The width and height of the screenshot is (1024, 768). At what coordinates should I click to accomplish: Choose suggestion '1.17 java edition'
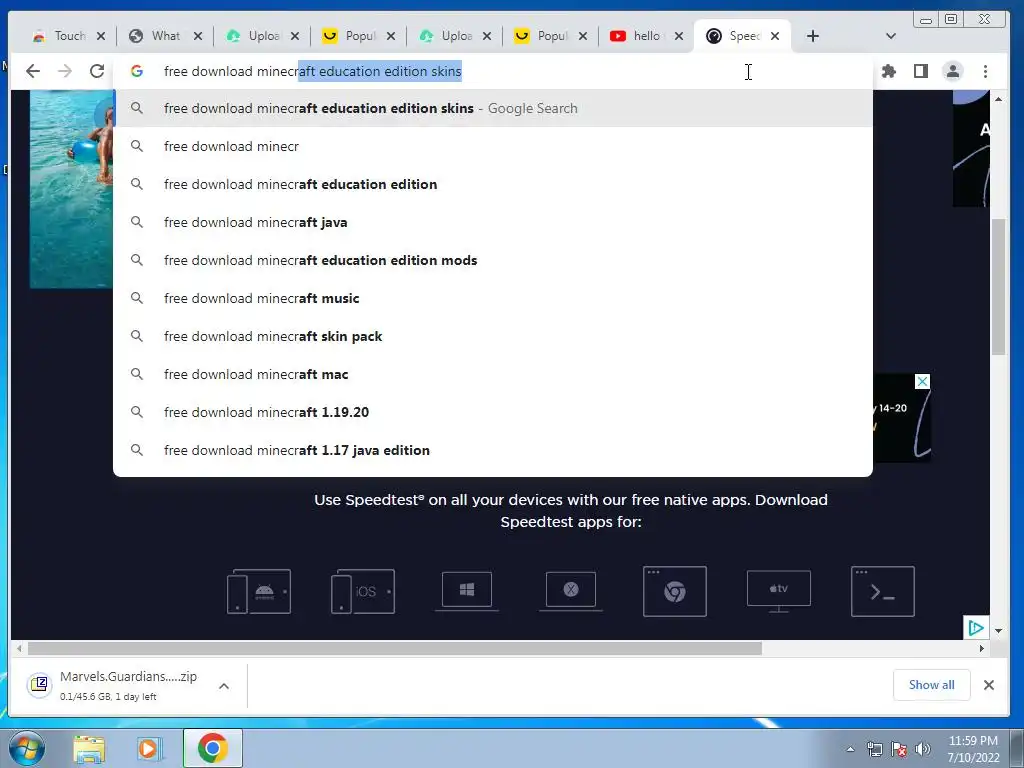click(492, 450)
